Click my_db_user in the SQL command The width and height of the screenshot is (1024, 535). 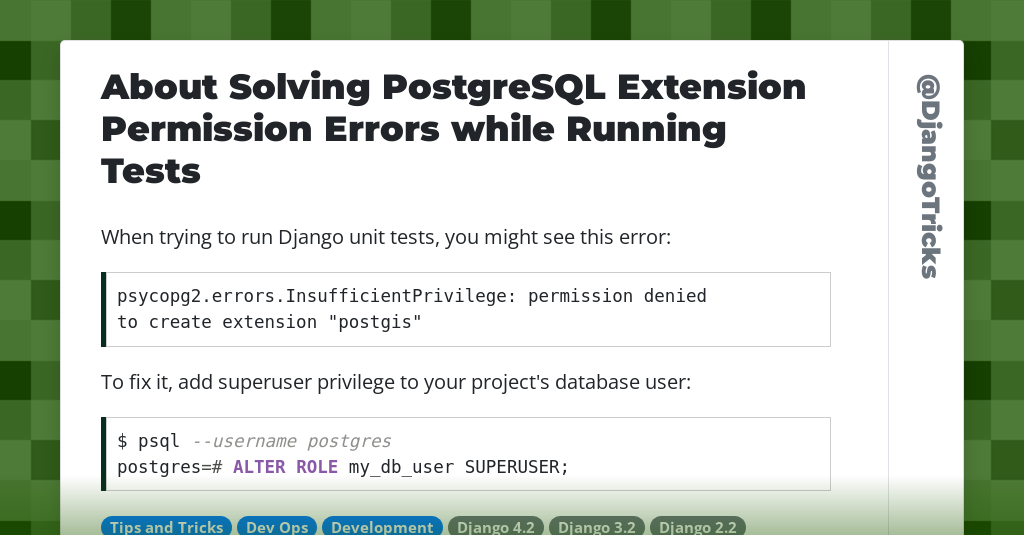pyautogui.click(x=401, y=467)
